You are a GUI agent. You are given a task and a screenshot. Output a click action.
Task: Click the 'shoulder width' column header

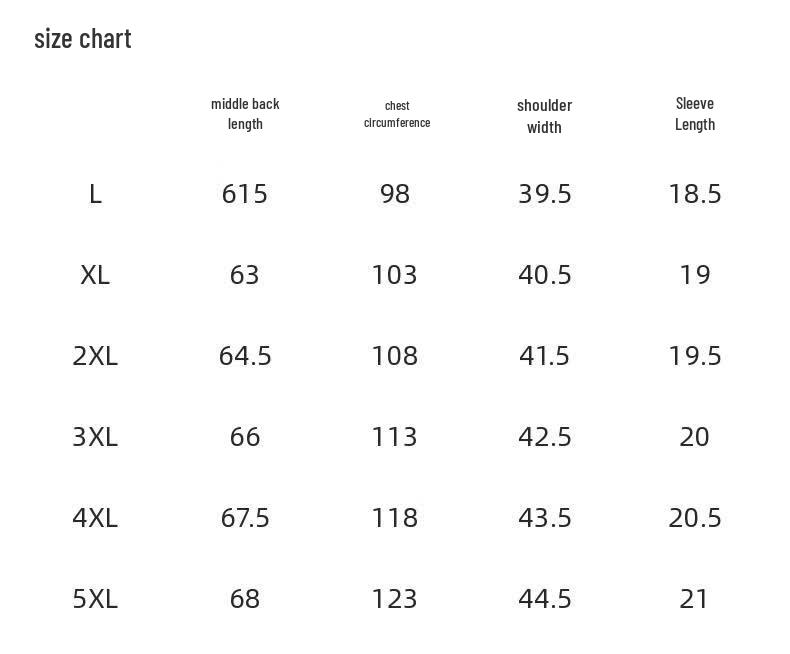click(x=544, y=116)
